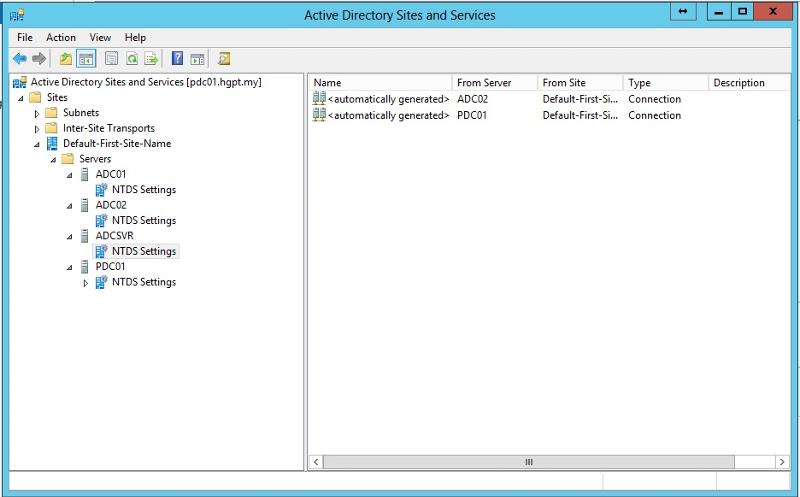Expand the Subnets node
The height and width of the screenshot is (497, 800).
[37, 113]
